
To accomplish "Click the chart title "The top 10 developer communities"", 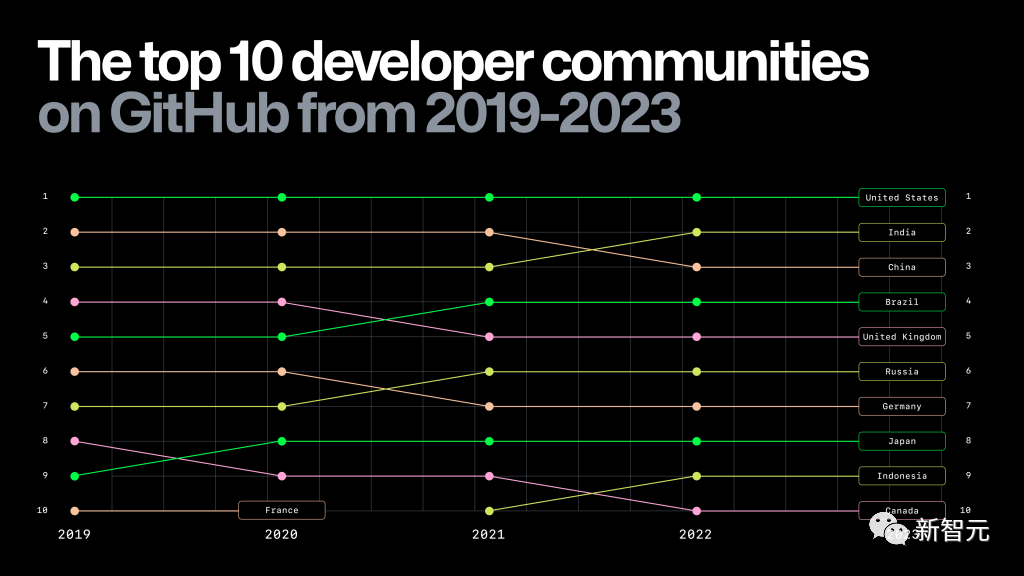I will [x=453, y=64].
